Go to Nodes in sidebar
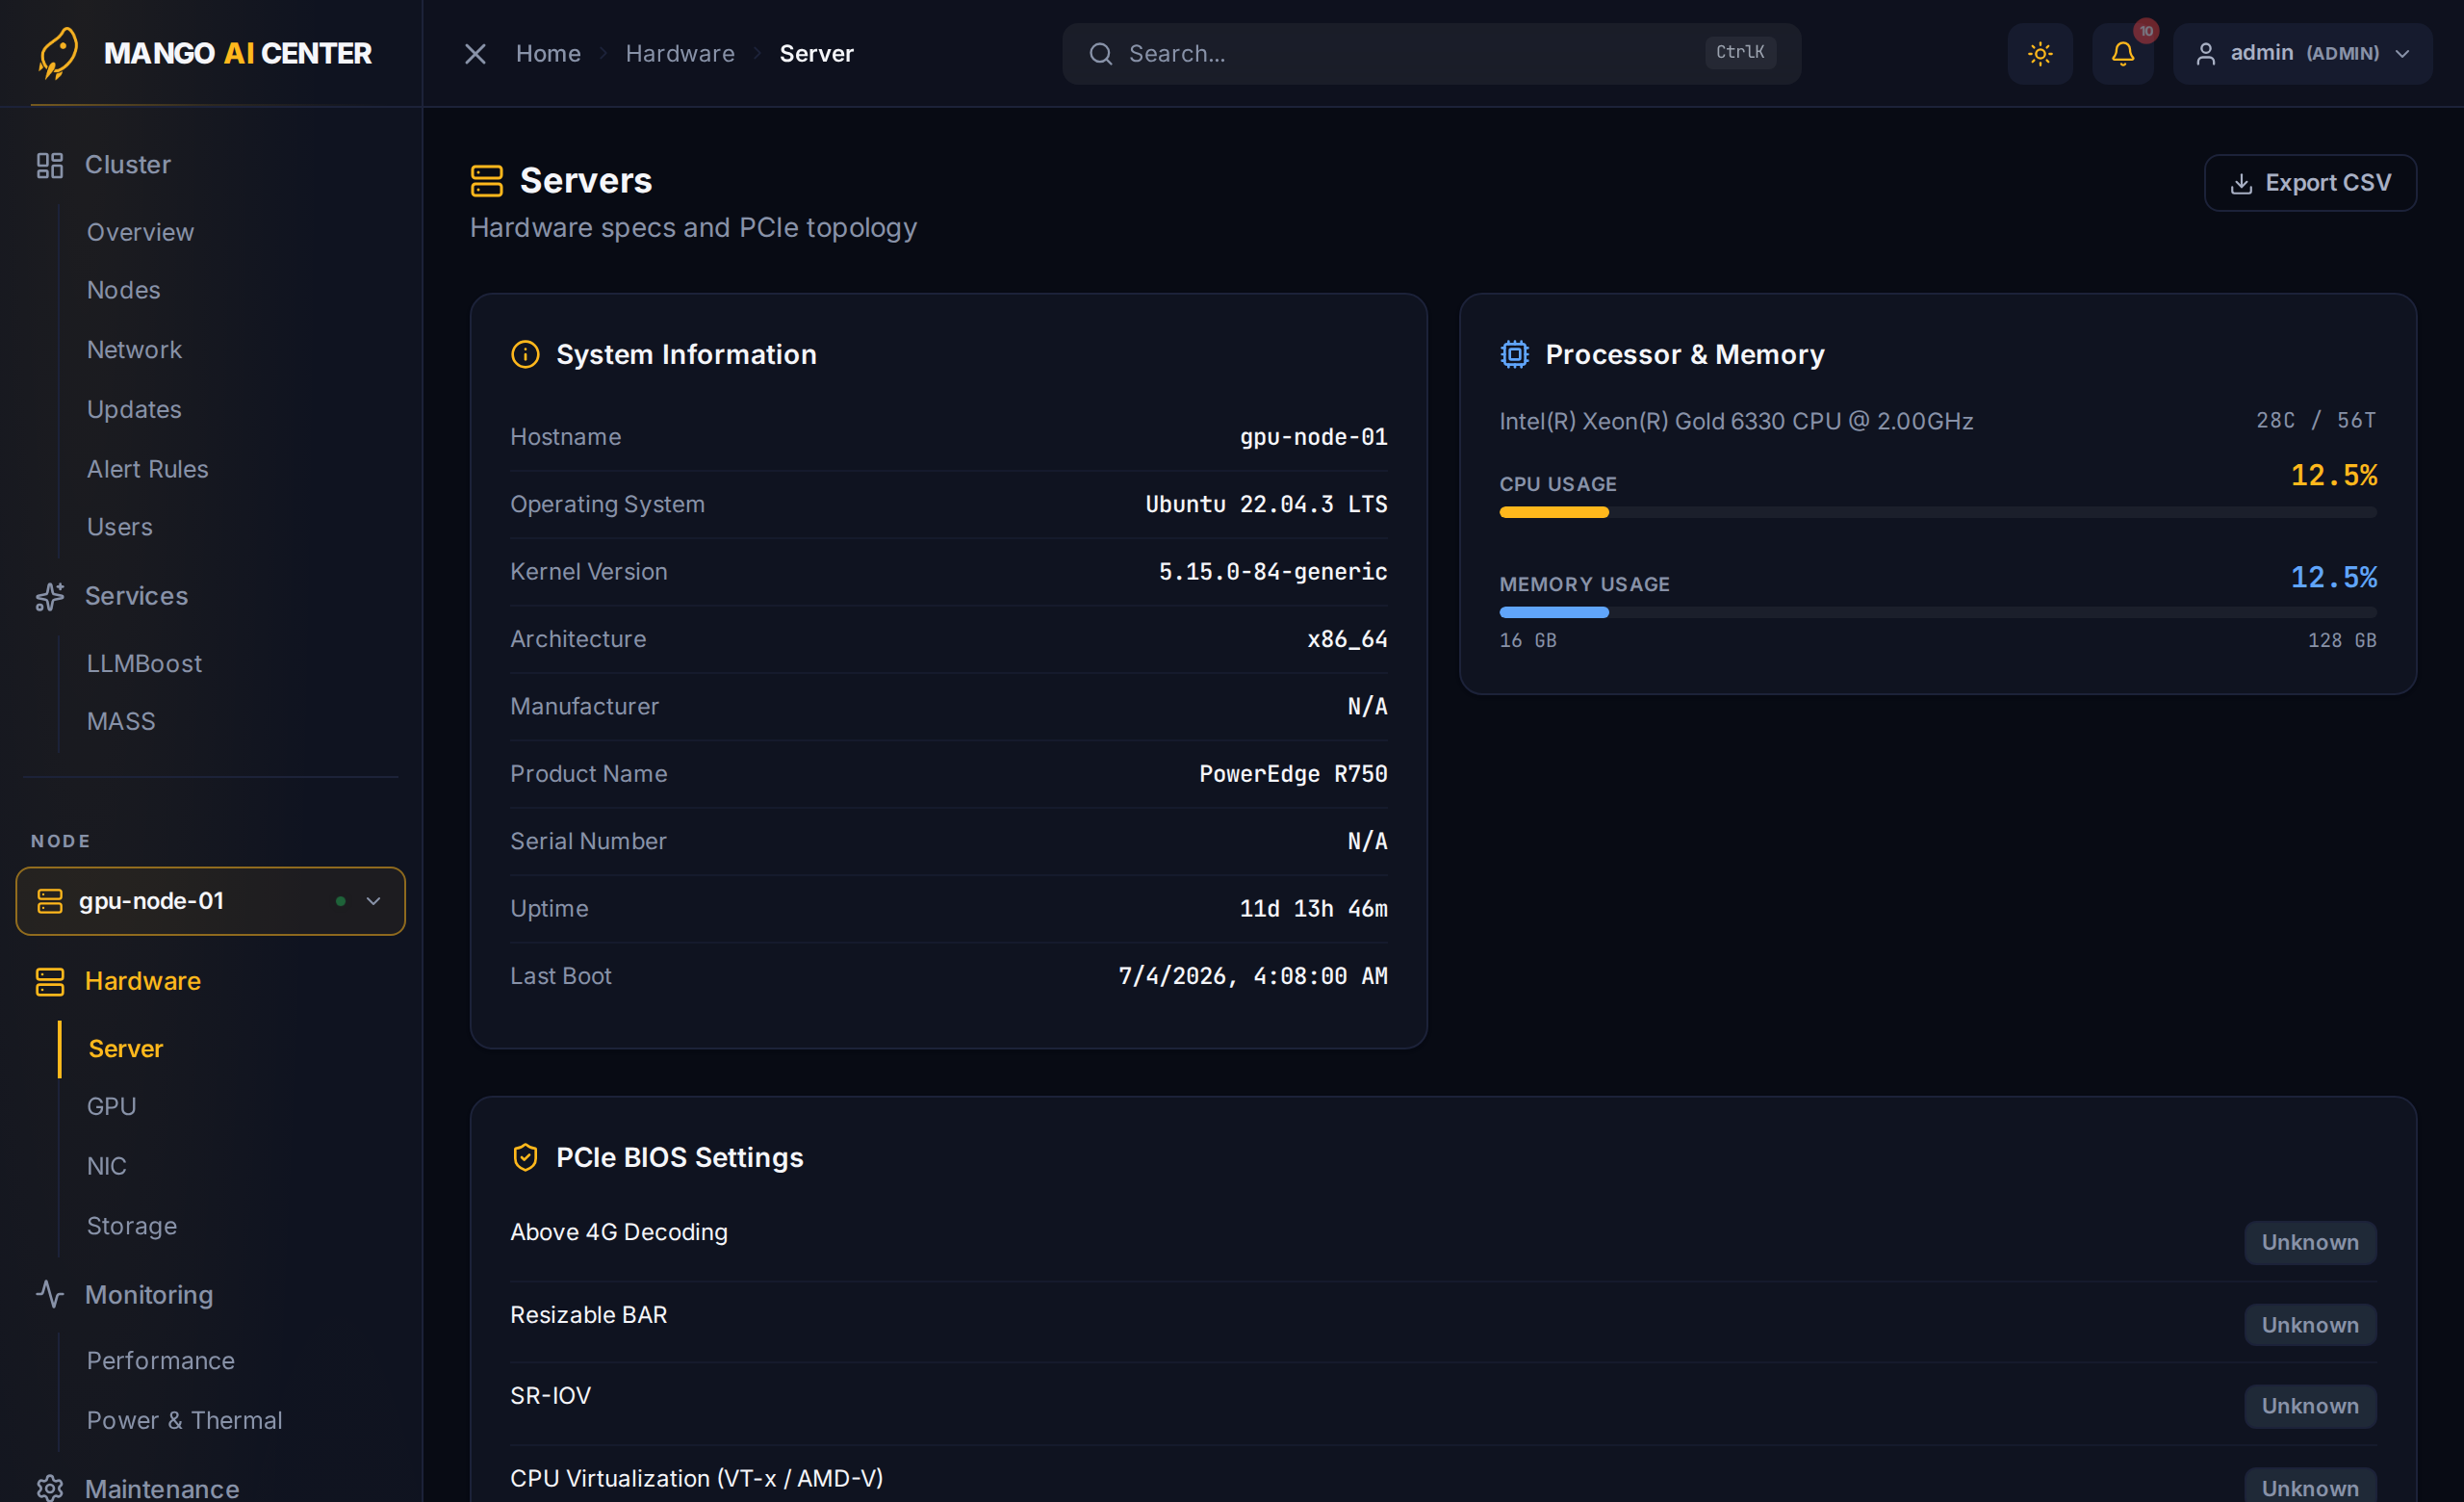The image size is (2464, 1502). tap(123, 290)
